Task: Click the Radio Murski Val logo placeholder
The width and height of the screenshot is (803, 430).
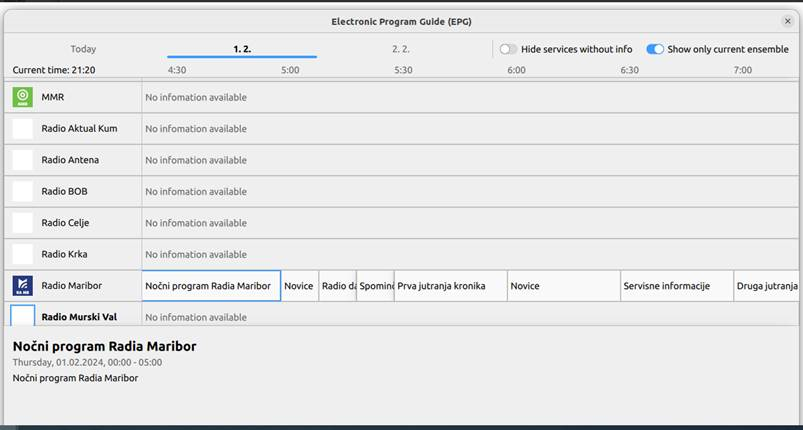Action: [x=23, y=315]
